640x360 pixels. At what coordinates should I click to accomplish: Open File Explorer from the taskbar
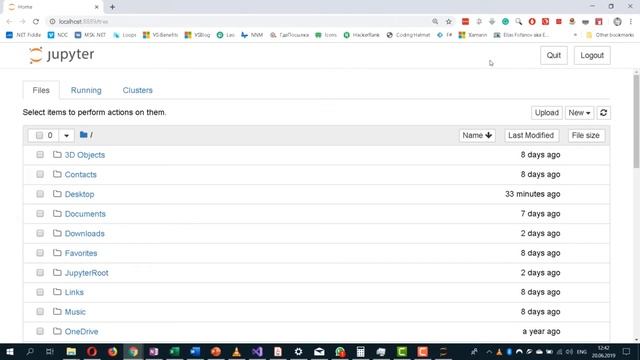click(x=71, y=351)
